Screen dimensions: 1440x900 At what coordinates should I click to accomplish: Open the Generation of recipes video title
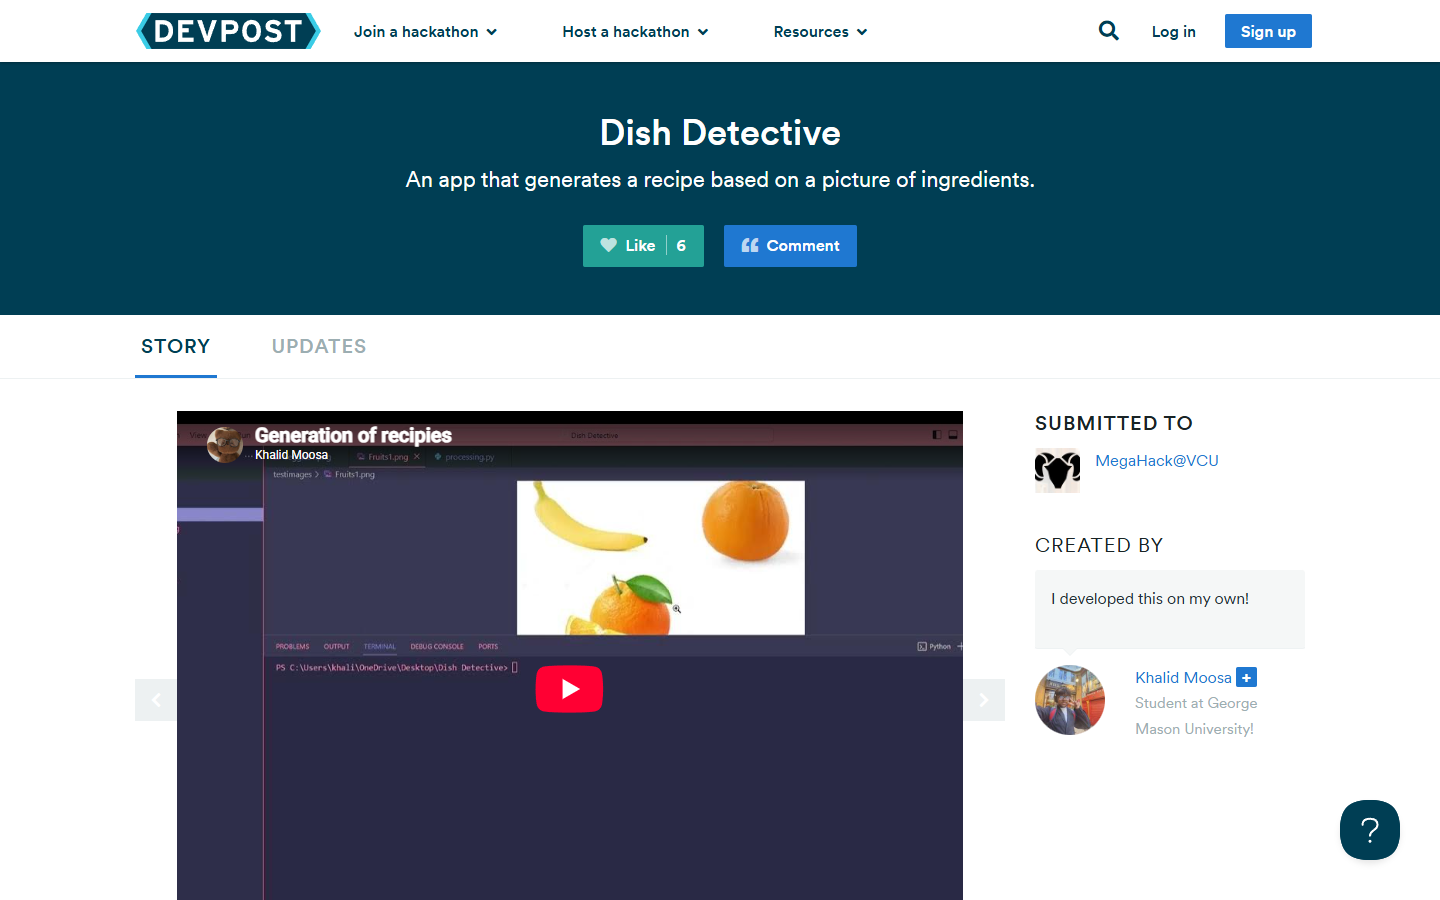click(x=353, y=435)
